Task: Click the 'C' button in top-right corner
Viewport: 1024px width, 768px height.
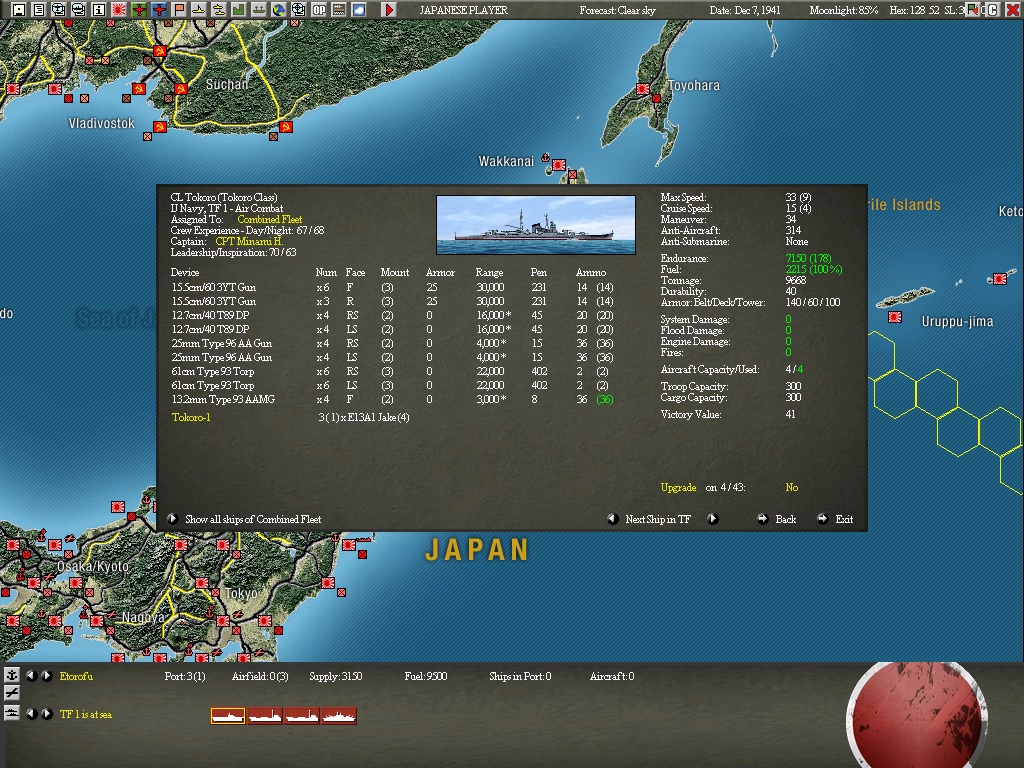Action: (993, 9)
